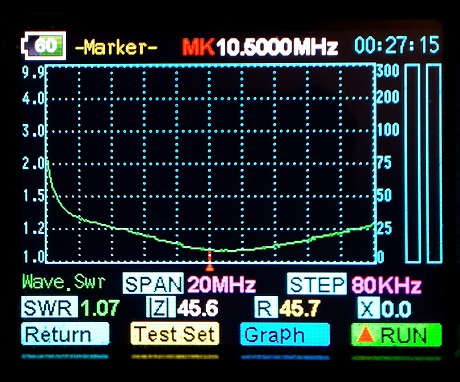Viewport: 460px width, 382px height.
Task: Tap the 3.0 SWR axis label
Action: [x=33, y=131]
